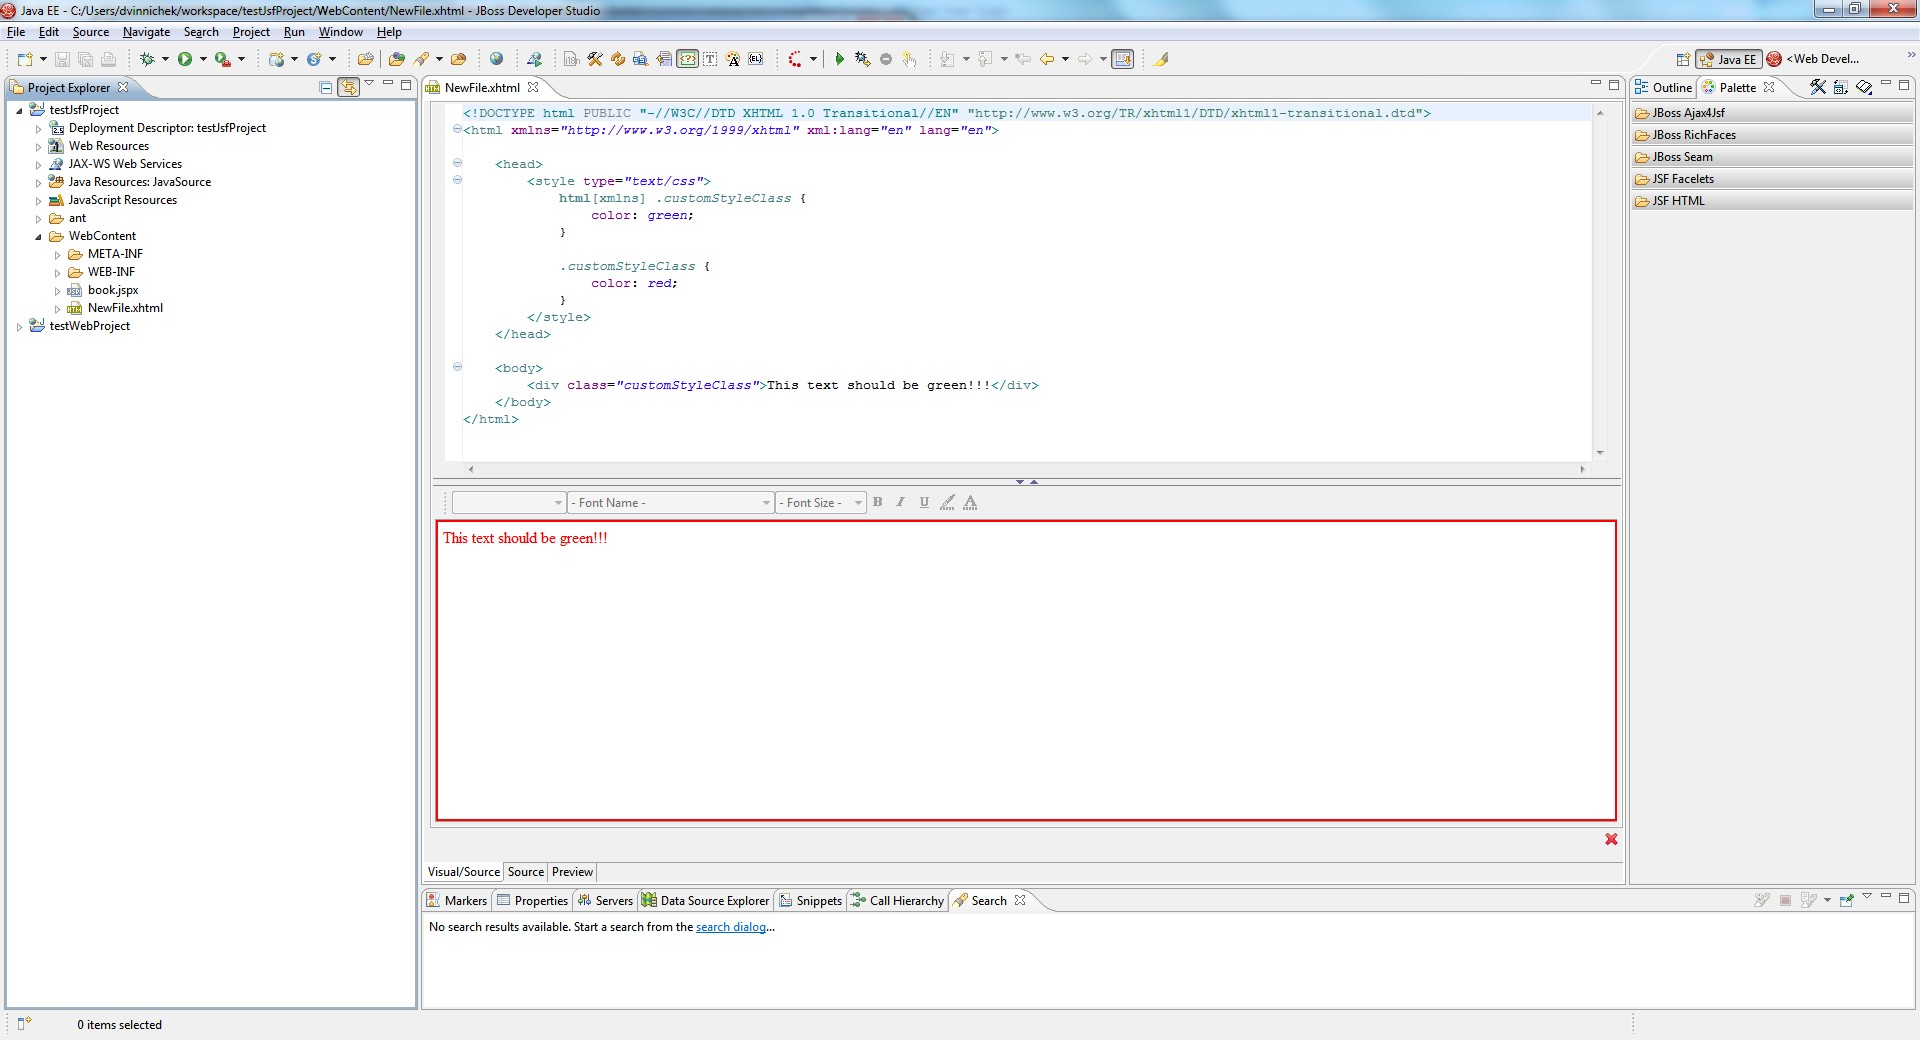
Task: Click the red X icon below the visual pane
Action: (1611, 840)
